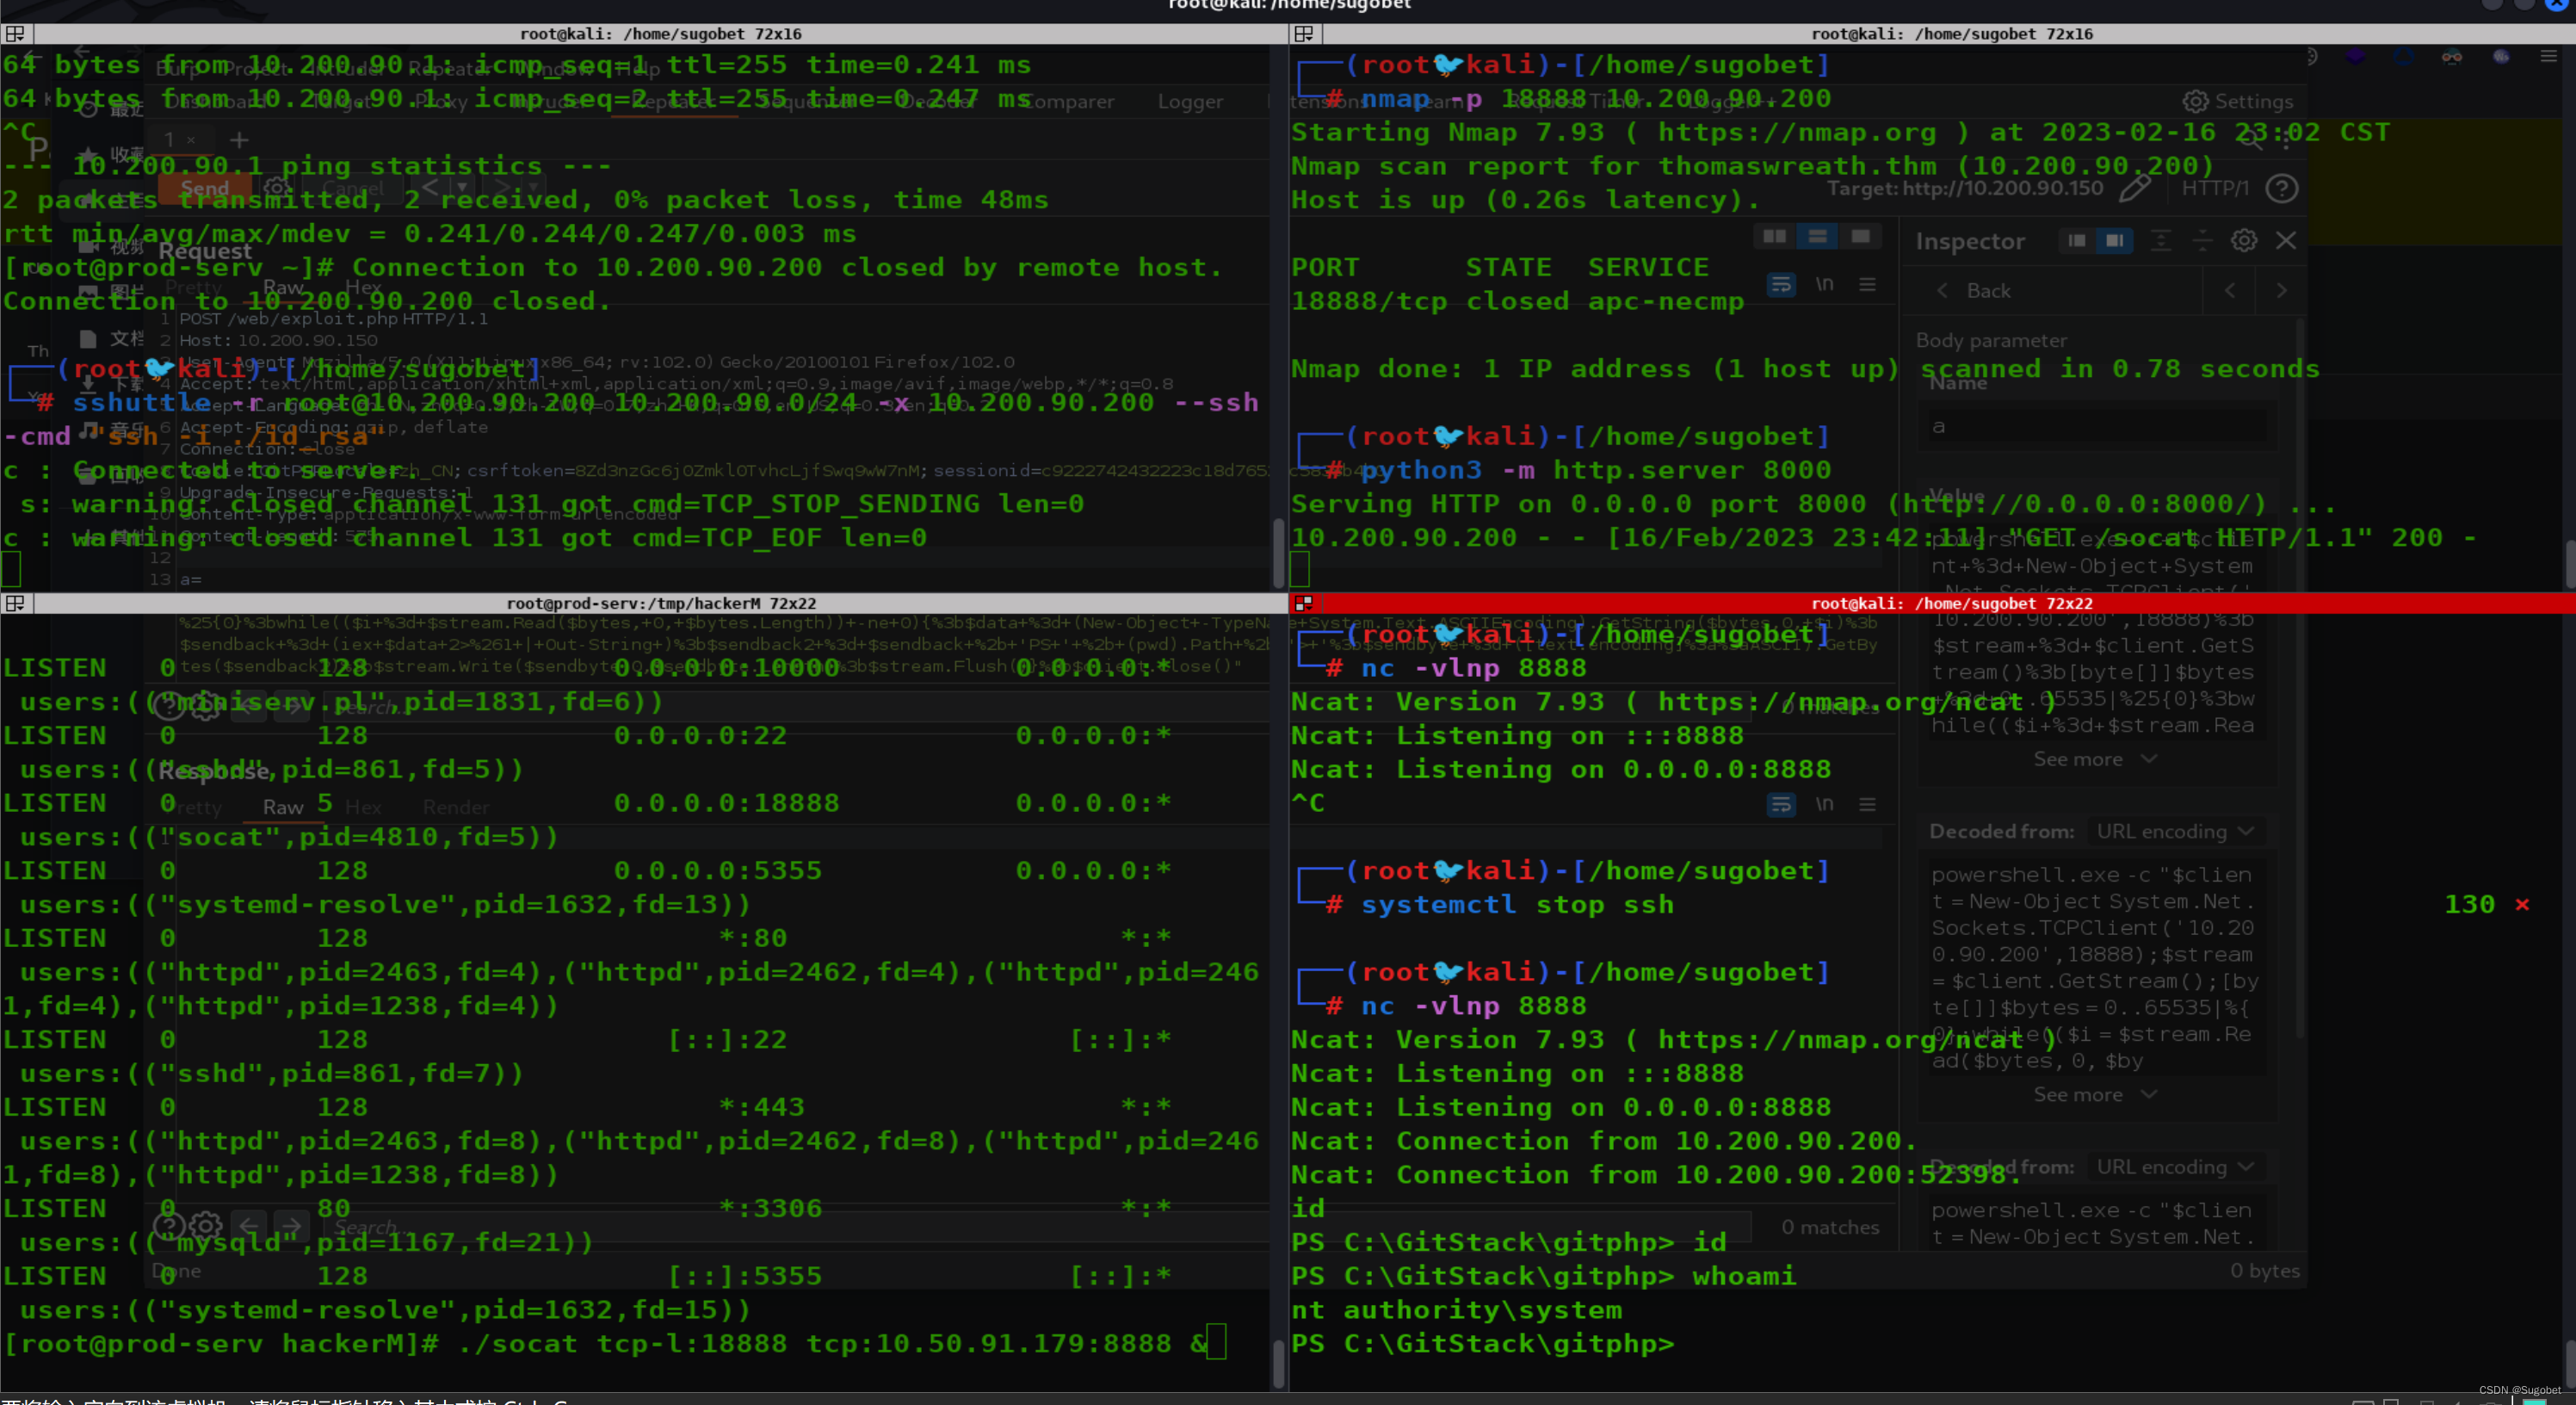The image size is (2576, 1405).
Task: Click the Burp search magnifier icon
Action: tap(2250, 141)
